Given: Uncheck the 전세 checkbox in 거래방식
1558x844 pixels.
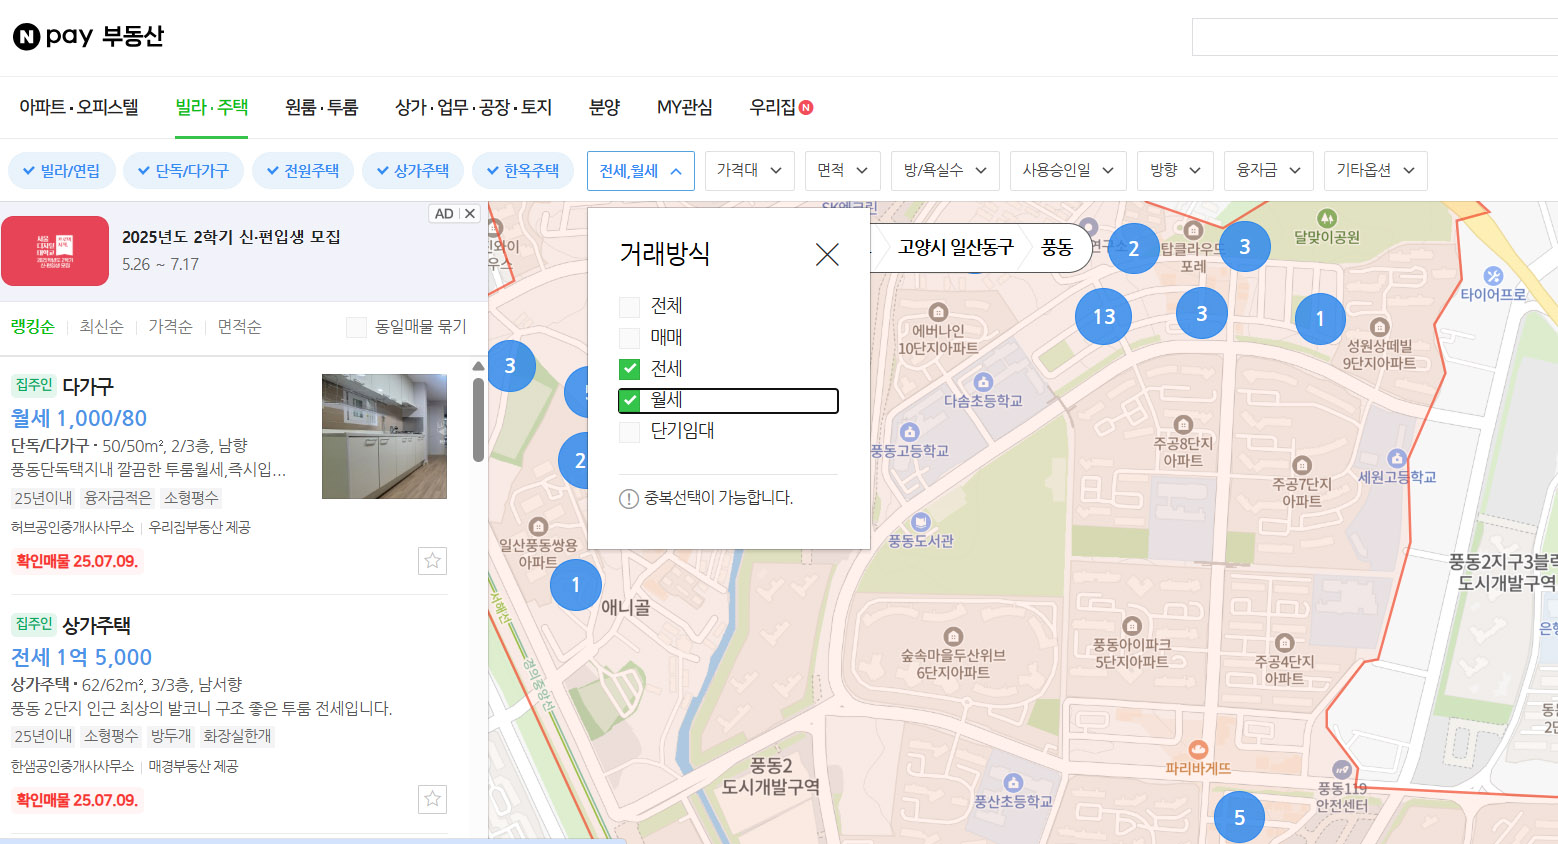Looking at the screenshot, I should click(630, 369).
